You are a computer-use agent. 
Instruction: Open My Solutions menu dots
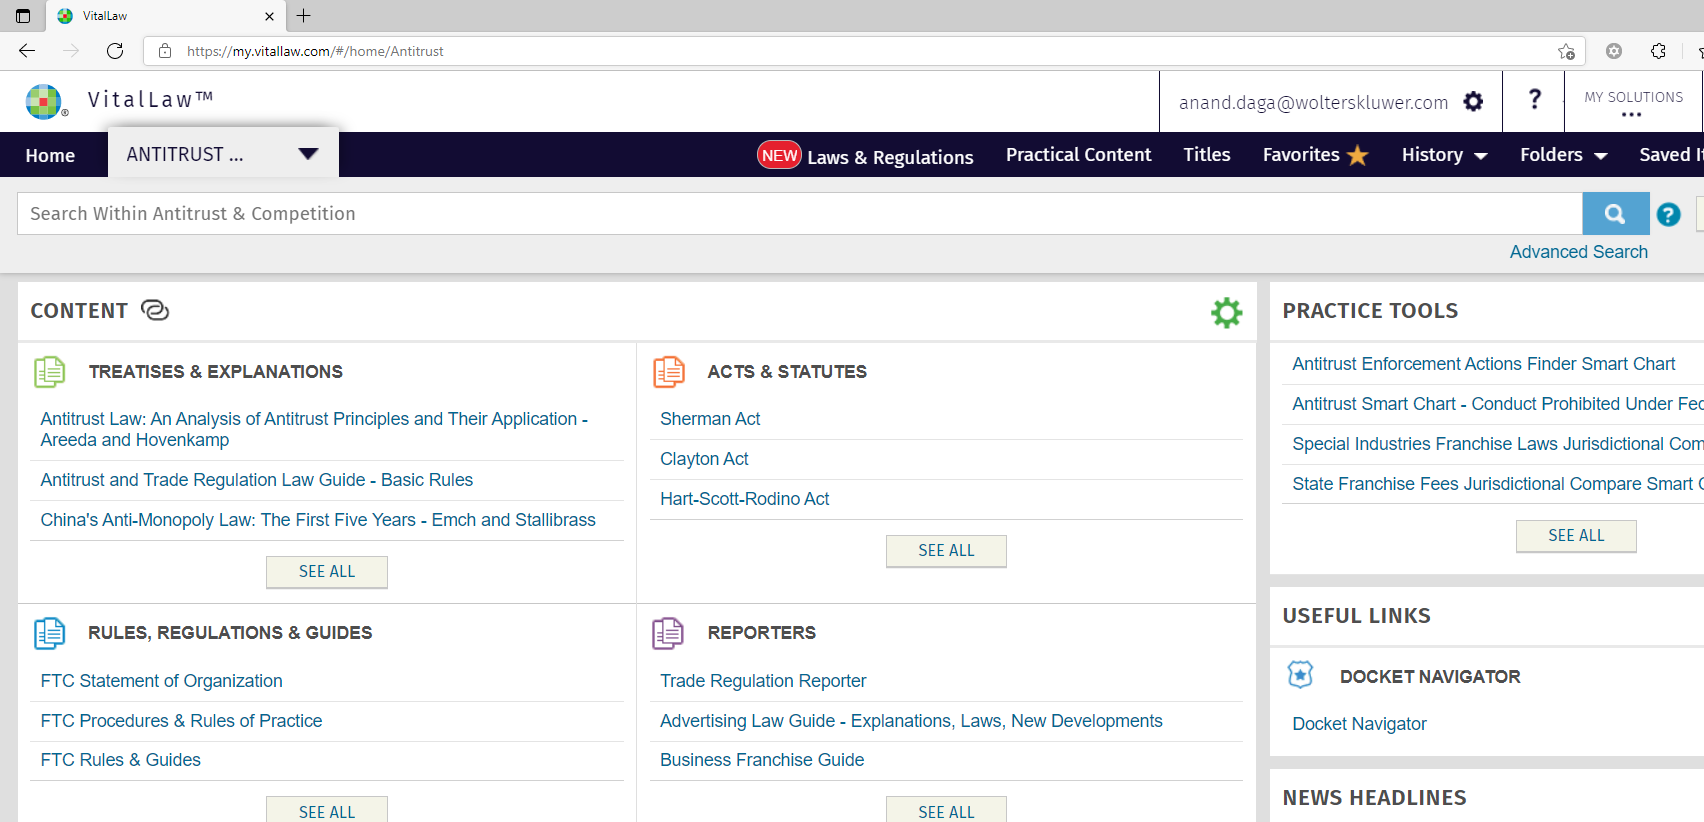click(x=1632, y=115)
